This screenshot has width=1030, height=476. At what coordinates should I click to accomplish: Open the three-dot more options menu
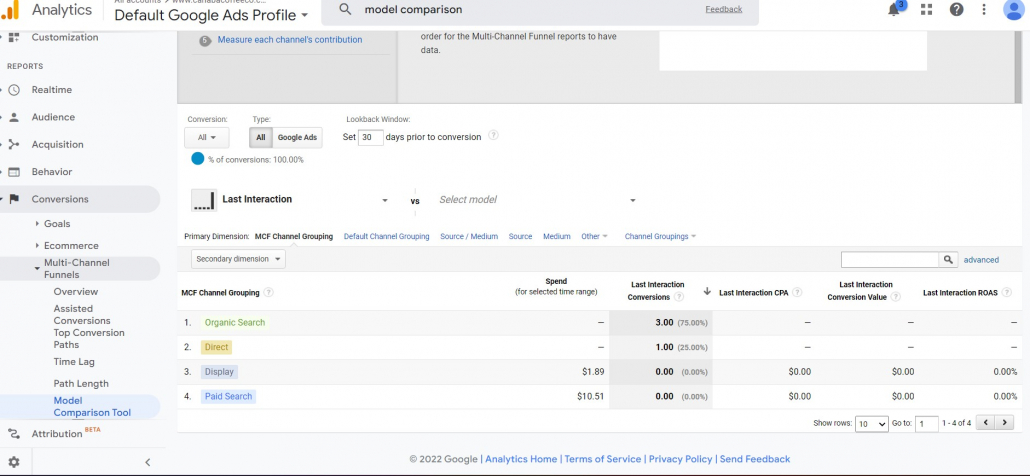pos(983,9)
